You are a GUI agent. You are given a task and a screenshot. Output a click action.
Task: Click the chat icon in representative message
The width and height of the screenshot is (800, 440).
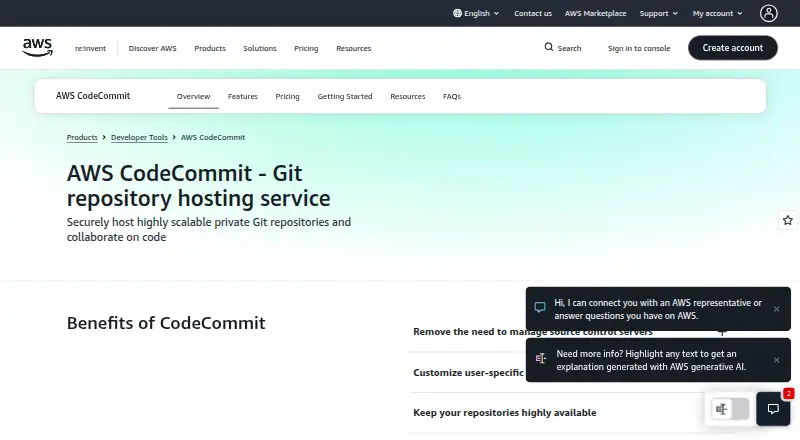(540, 307)
